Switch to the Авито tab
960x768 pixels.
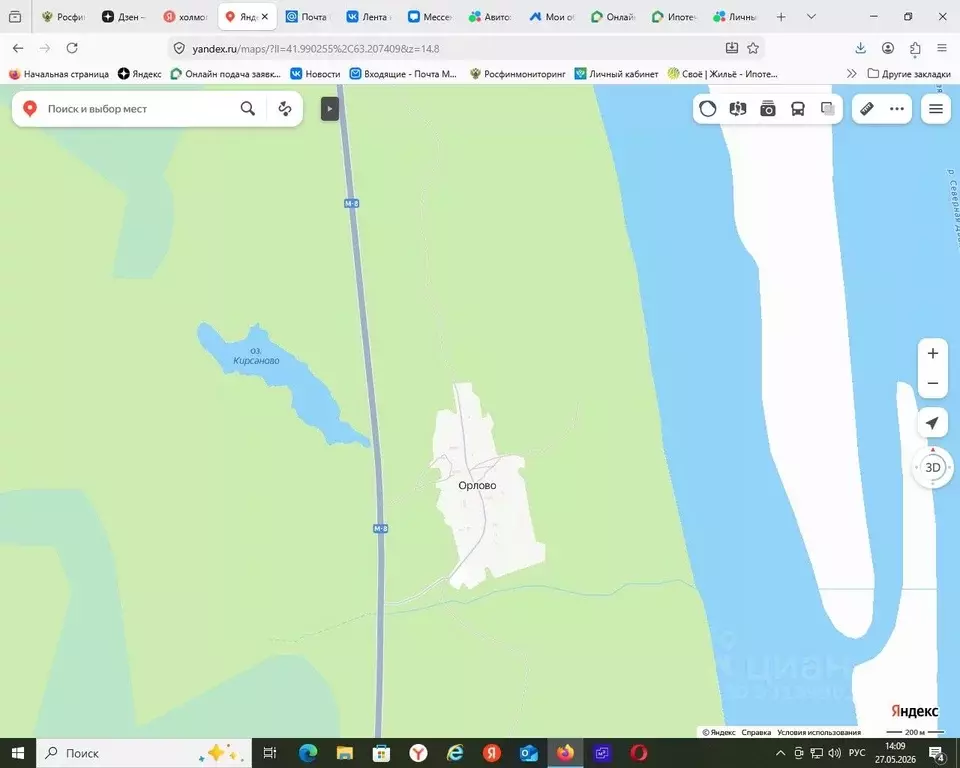(x=490, y=17)
